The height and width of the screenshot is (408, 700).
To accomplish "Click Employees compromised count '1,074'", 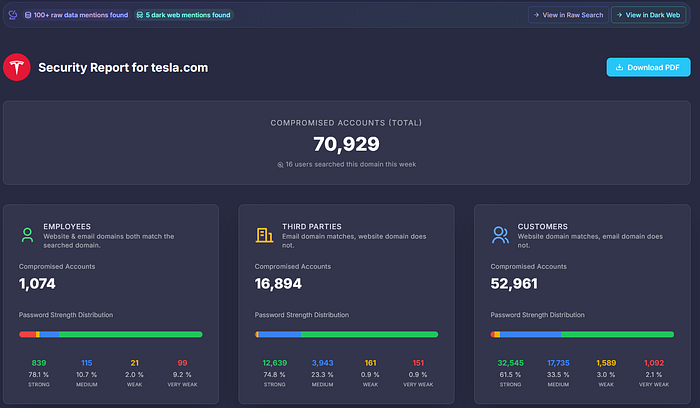I will click(37, 284).
